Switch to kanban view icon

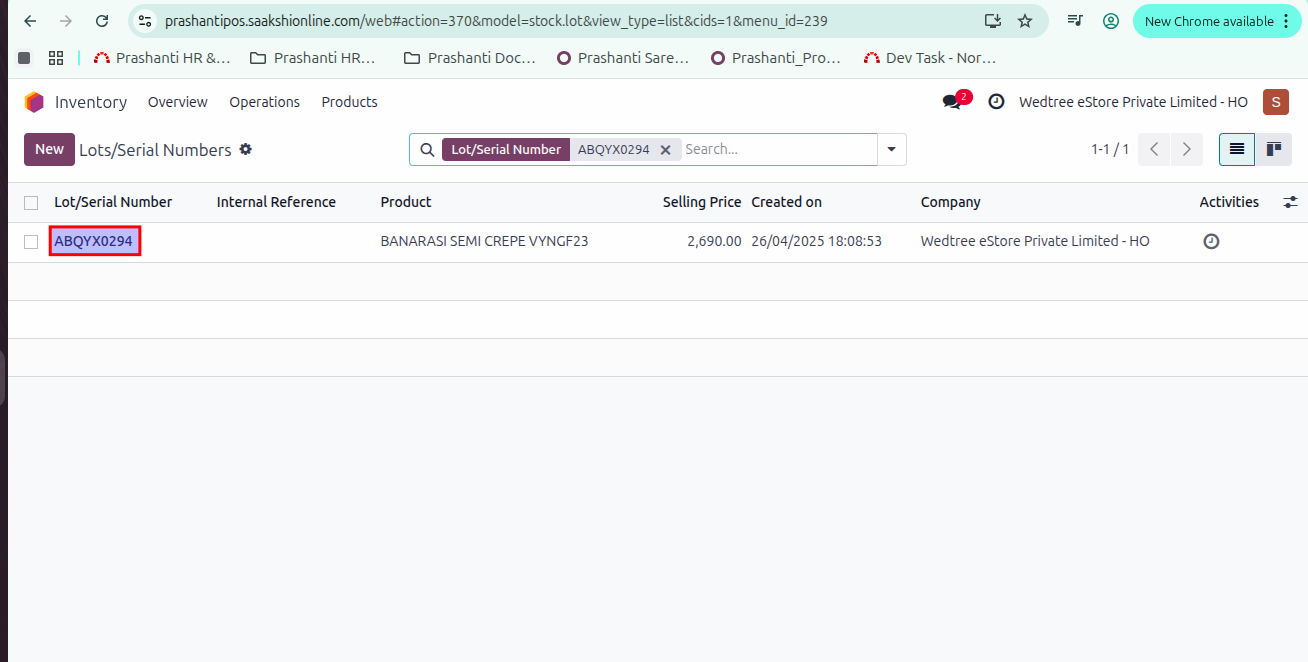coord(1274,149)
